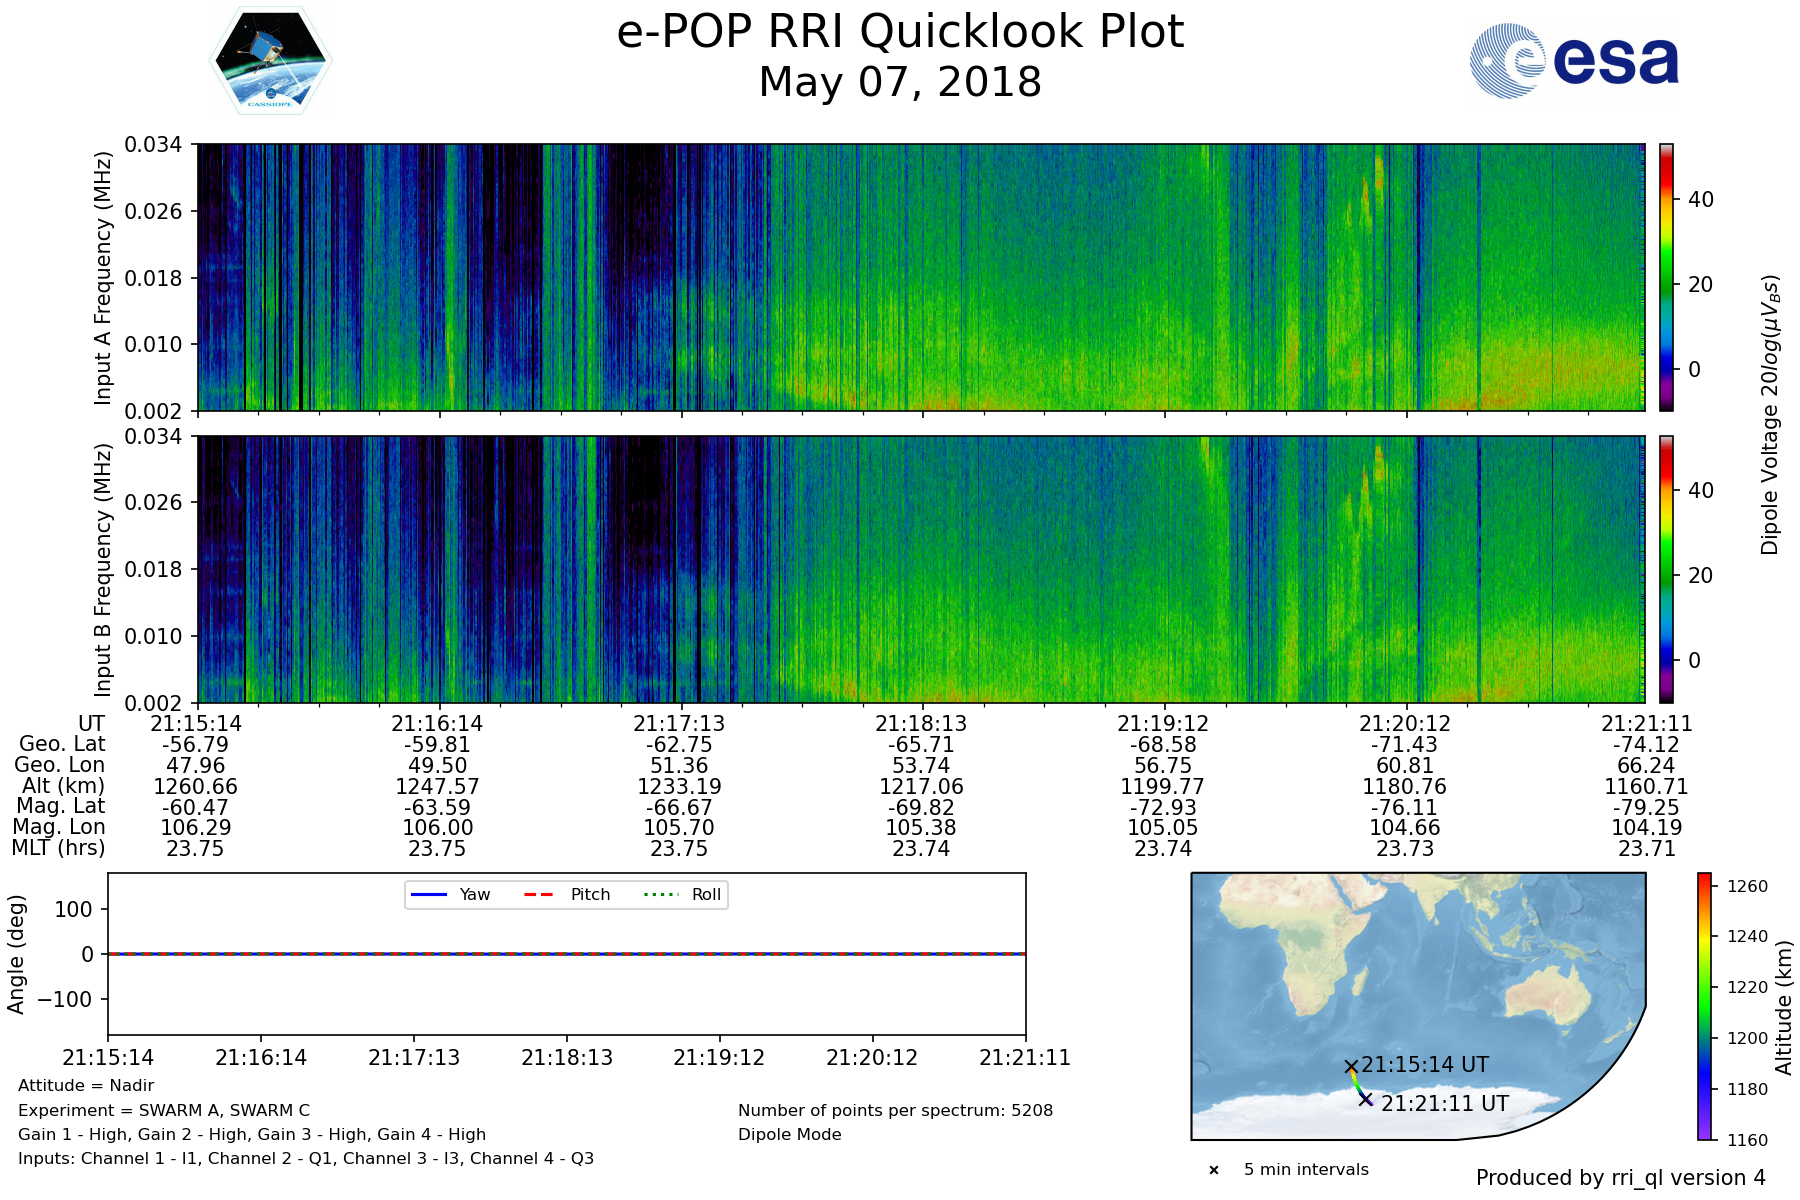Screen dimensions: 1800x1200
Task: Click the blue Yaw line sample in legend
Action: 428,894
